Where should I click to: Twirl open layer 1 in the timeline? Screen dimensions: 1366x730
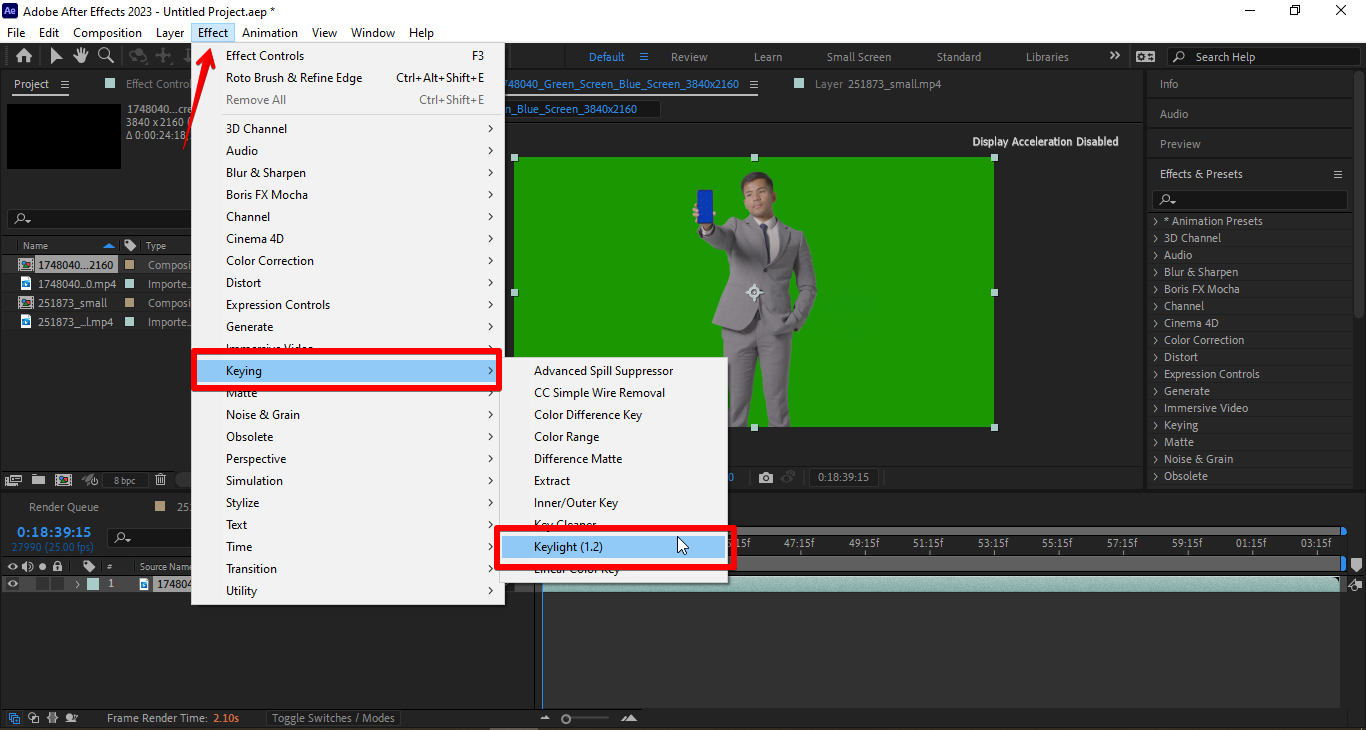coord(78,583)
